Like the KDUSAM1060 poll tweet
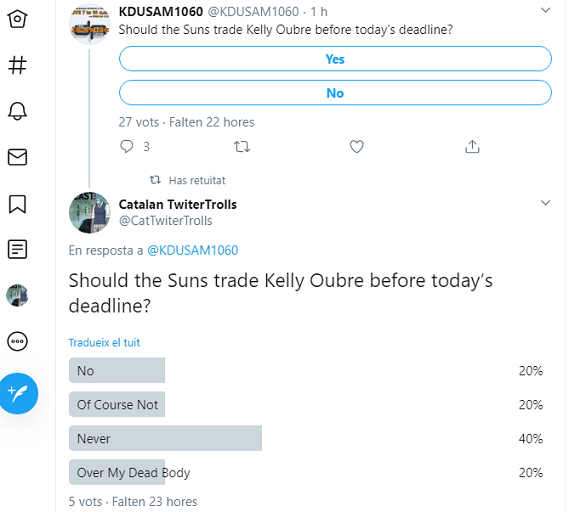569x512 pixels. tap(357, 147)
